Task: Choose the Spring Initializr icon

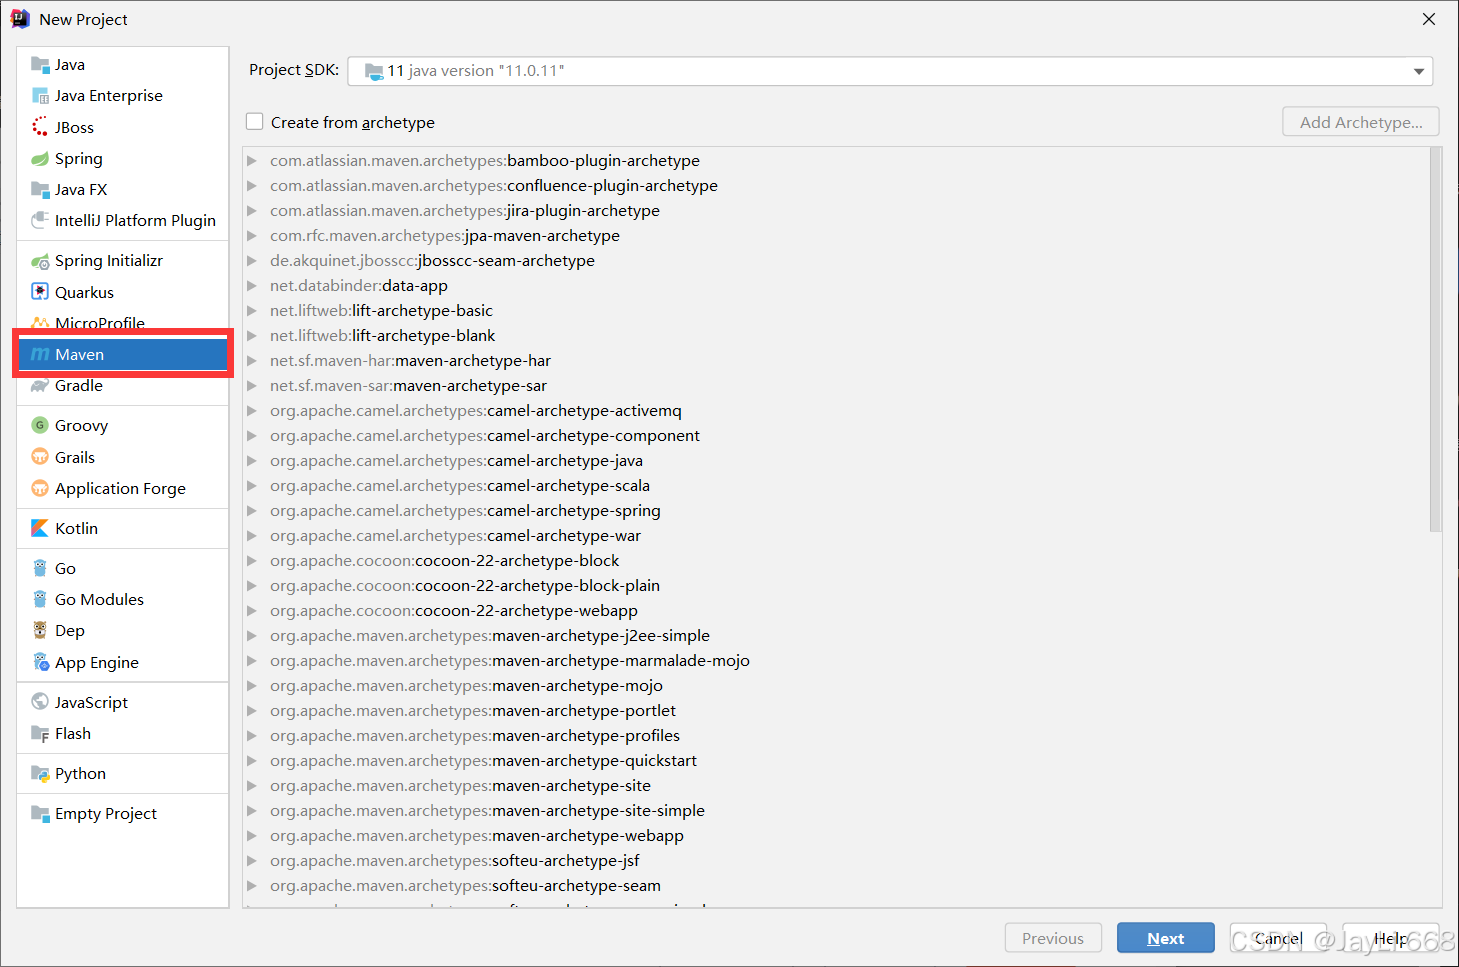Action: pyautogui.click(x=40, y=261)
